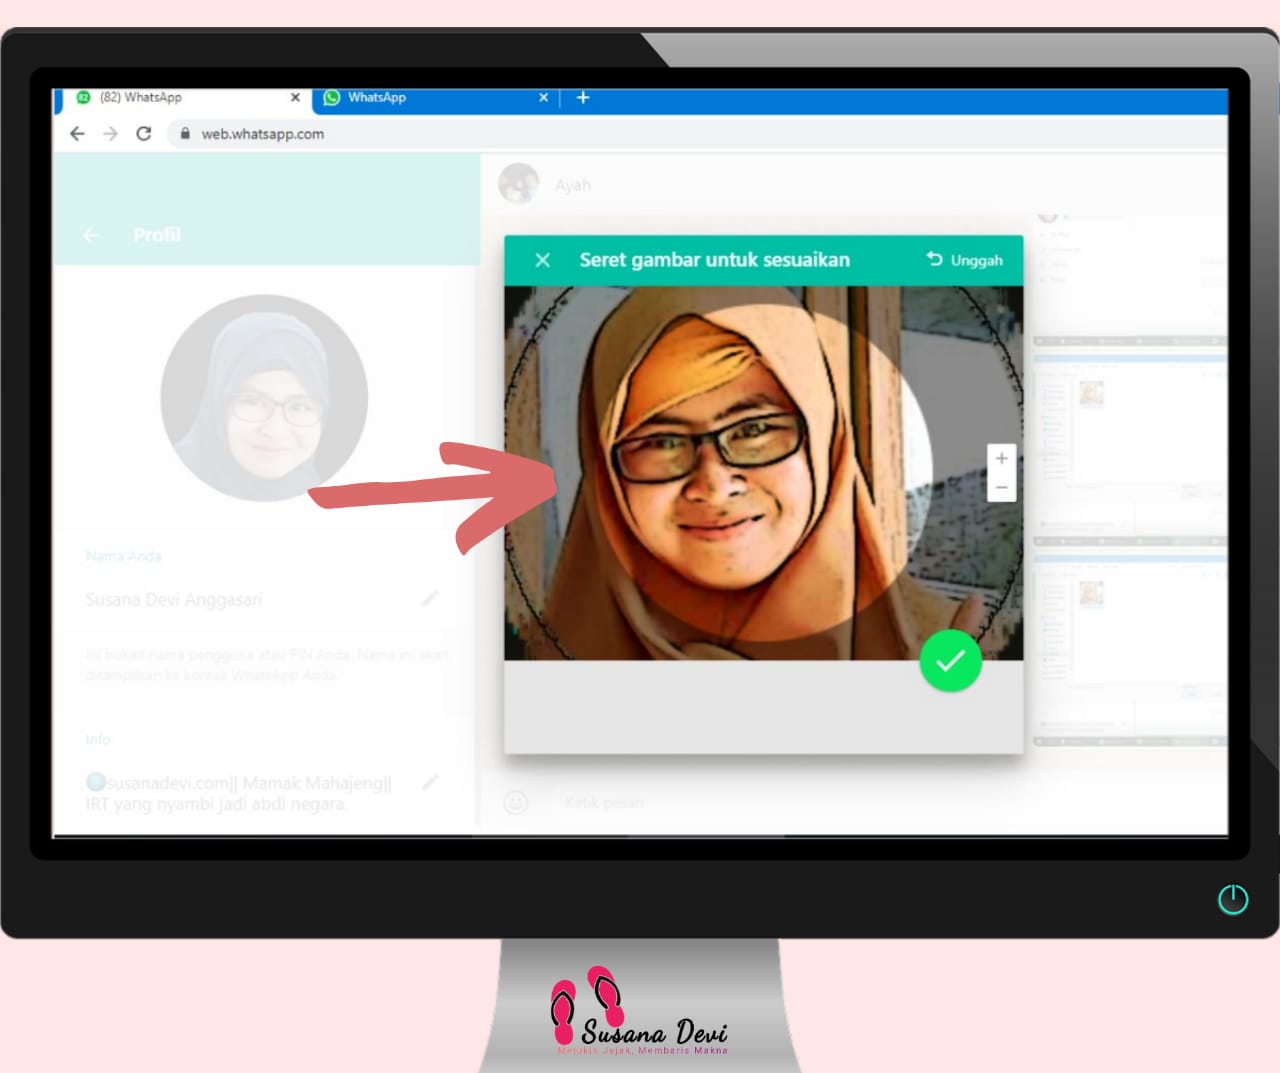The height and width of the screenshot is (1073, 1280).
Task: Click the Profil heading text
Action: pos(157,235)
